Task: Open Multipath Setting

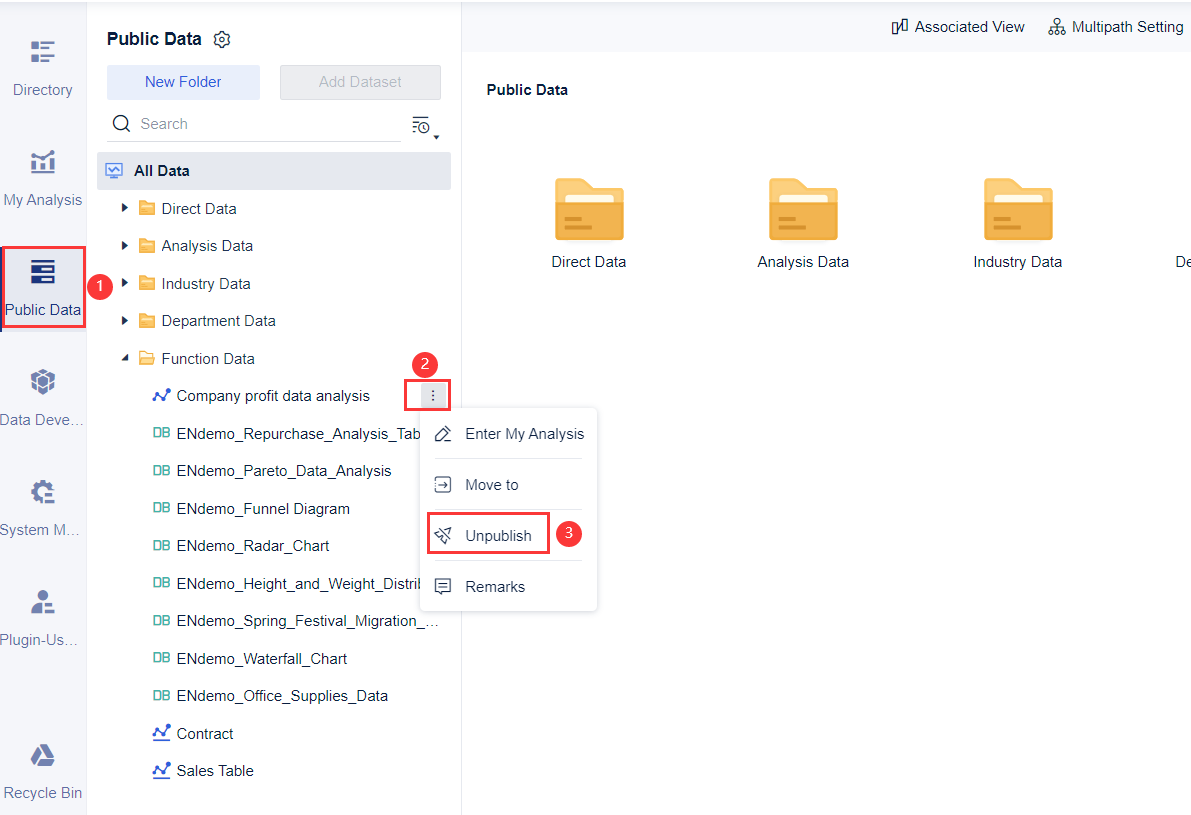Action: pos(1115,27)
